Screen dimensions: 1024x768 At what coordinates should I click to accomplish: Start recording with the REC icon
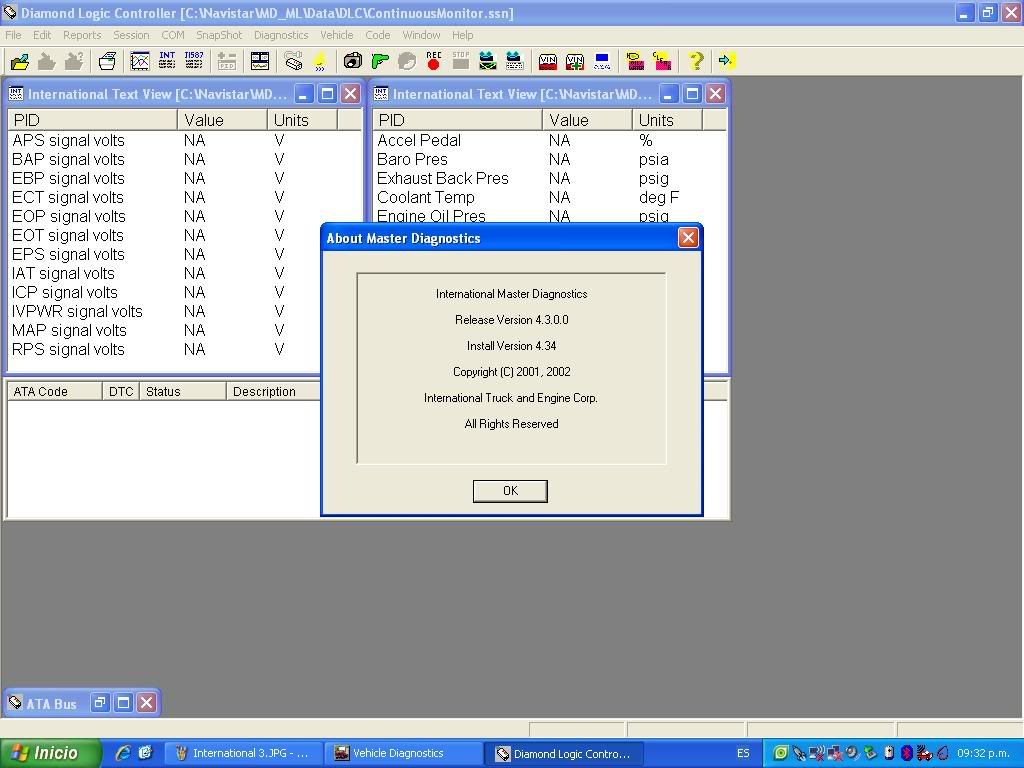434,61
